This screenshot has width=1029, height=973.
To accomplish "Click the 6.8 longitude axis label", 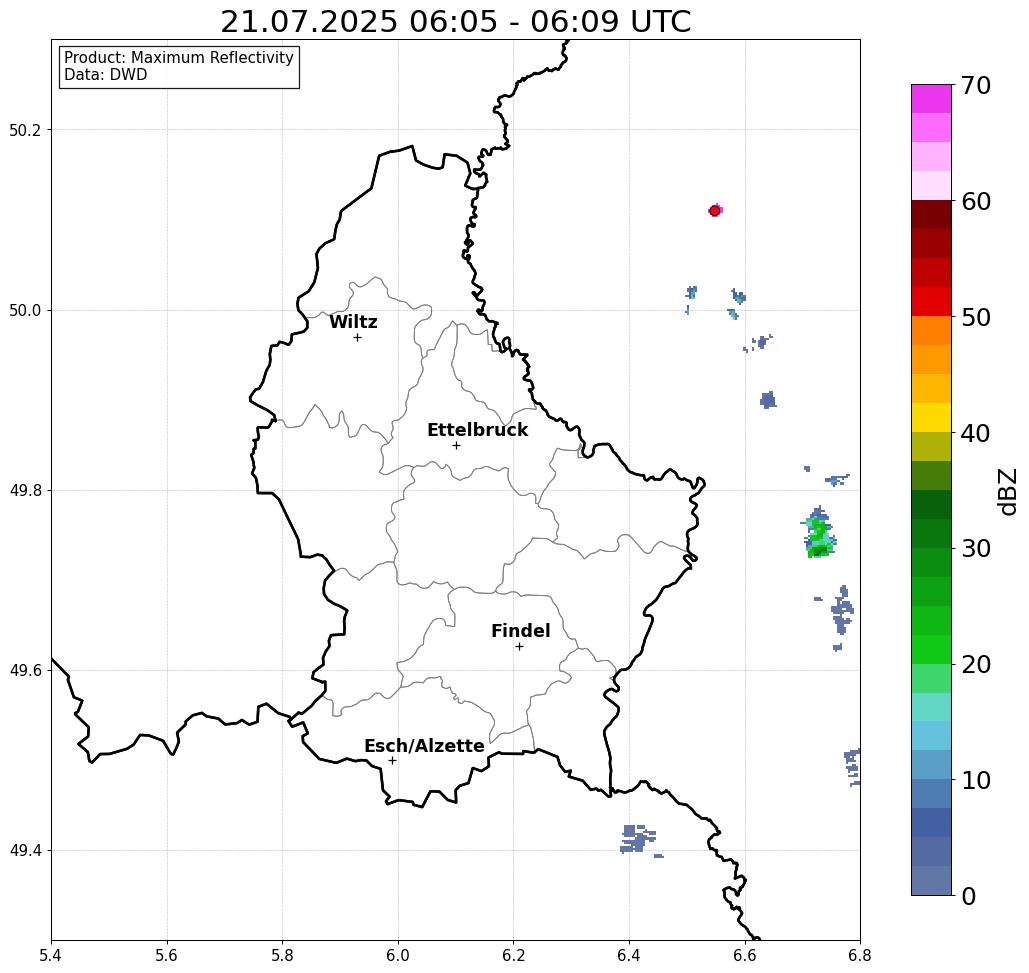I will click(860, 956).
